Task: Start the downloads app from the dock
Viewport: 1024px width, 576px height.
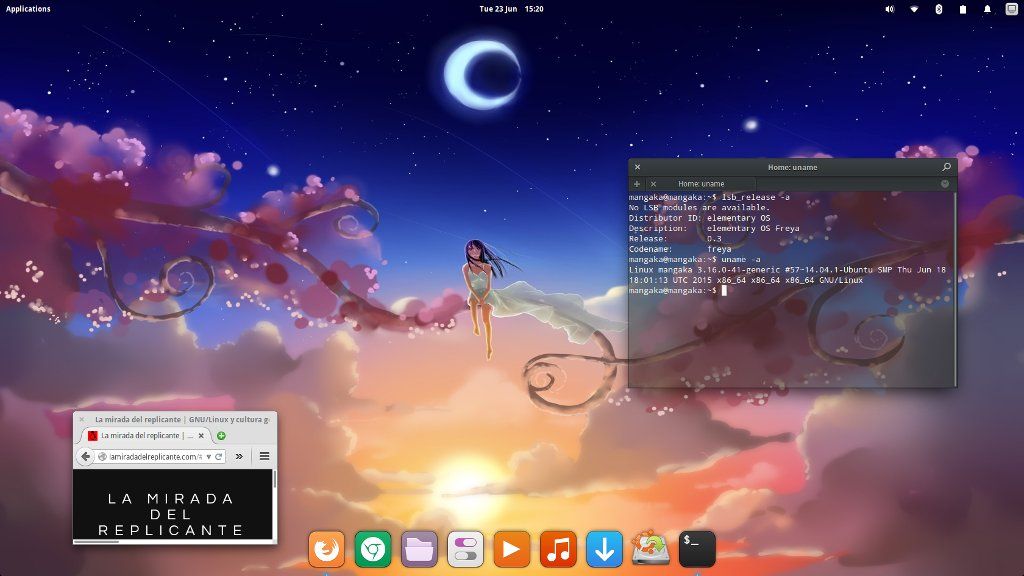Action: 603,548
